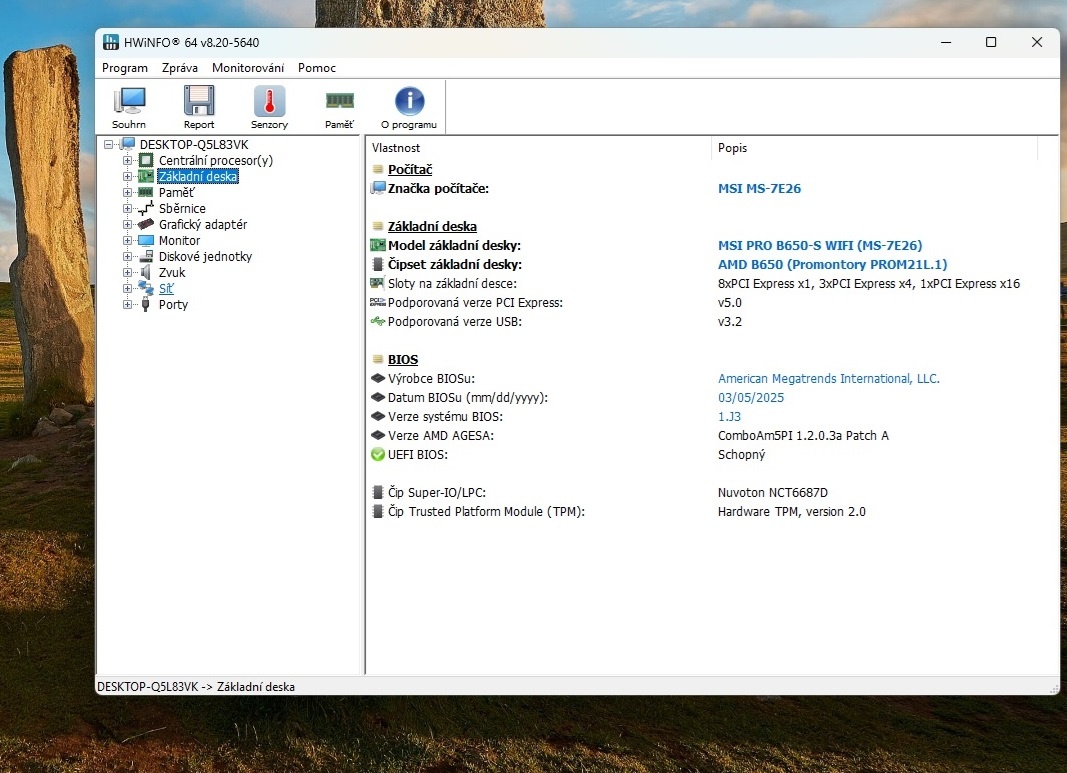The height and width of the screenshot is (773, 1067).
Task: Select Centrální procesor(y) tree item
Action: [216, 161]
